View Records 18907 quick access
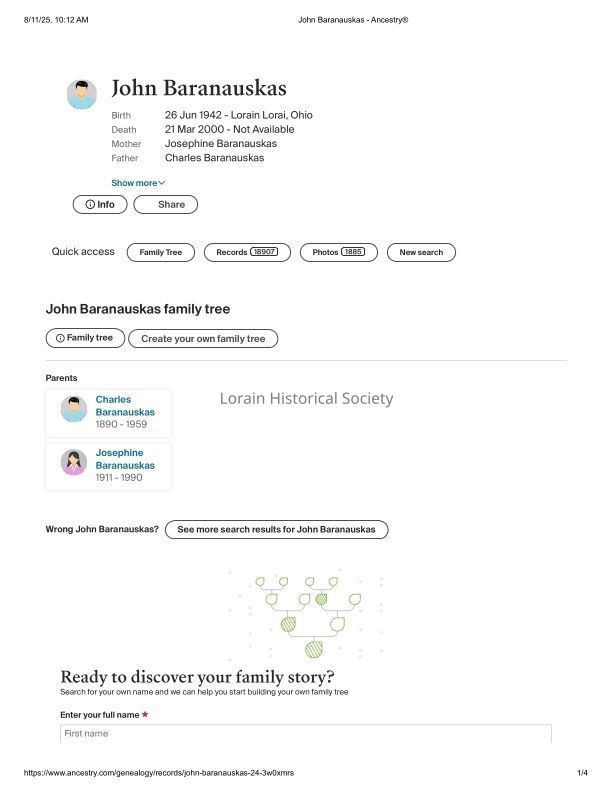 tap(247, 252)
